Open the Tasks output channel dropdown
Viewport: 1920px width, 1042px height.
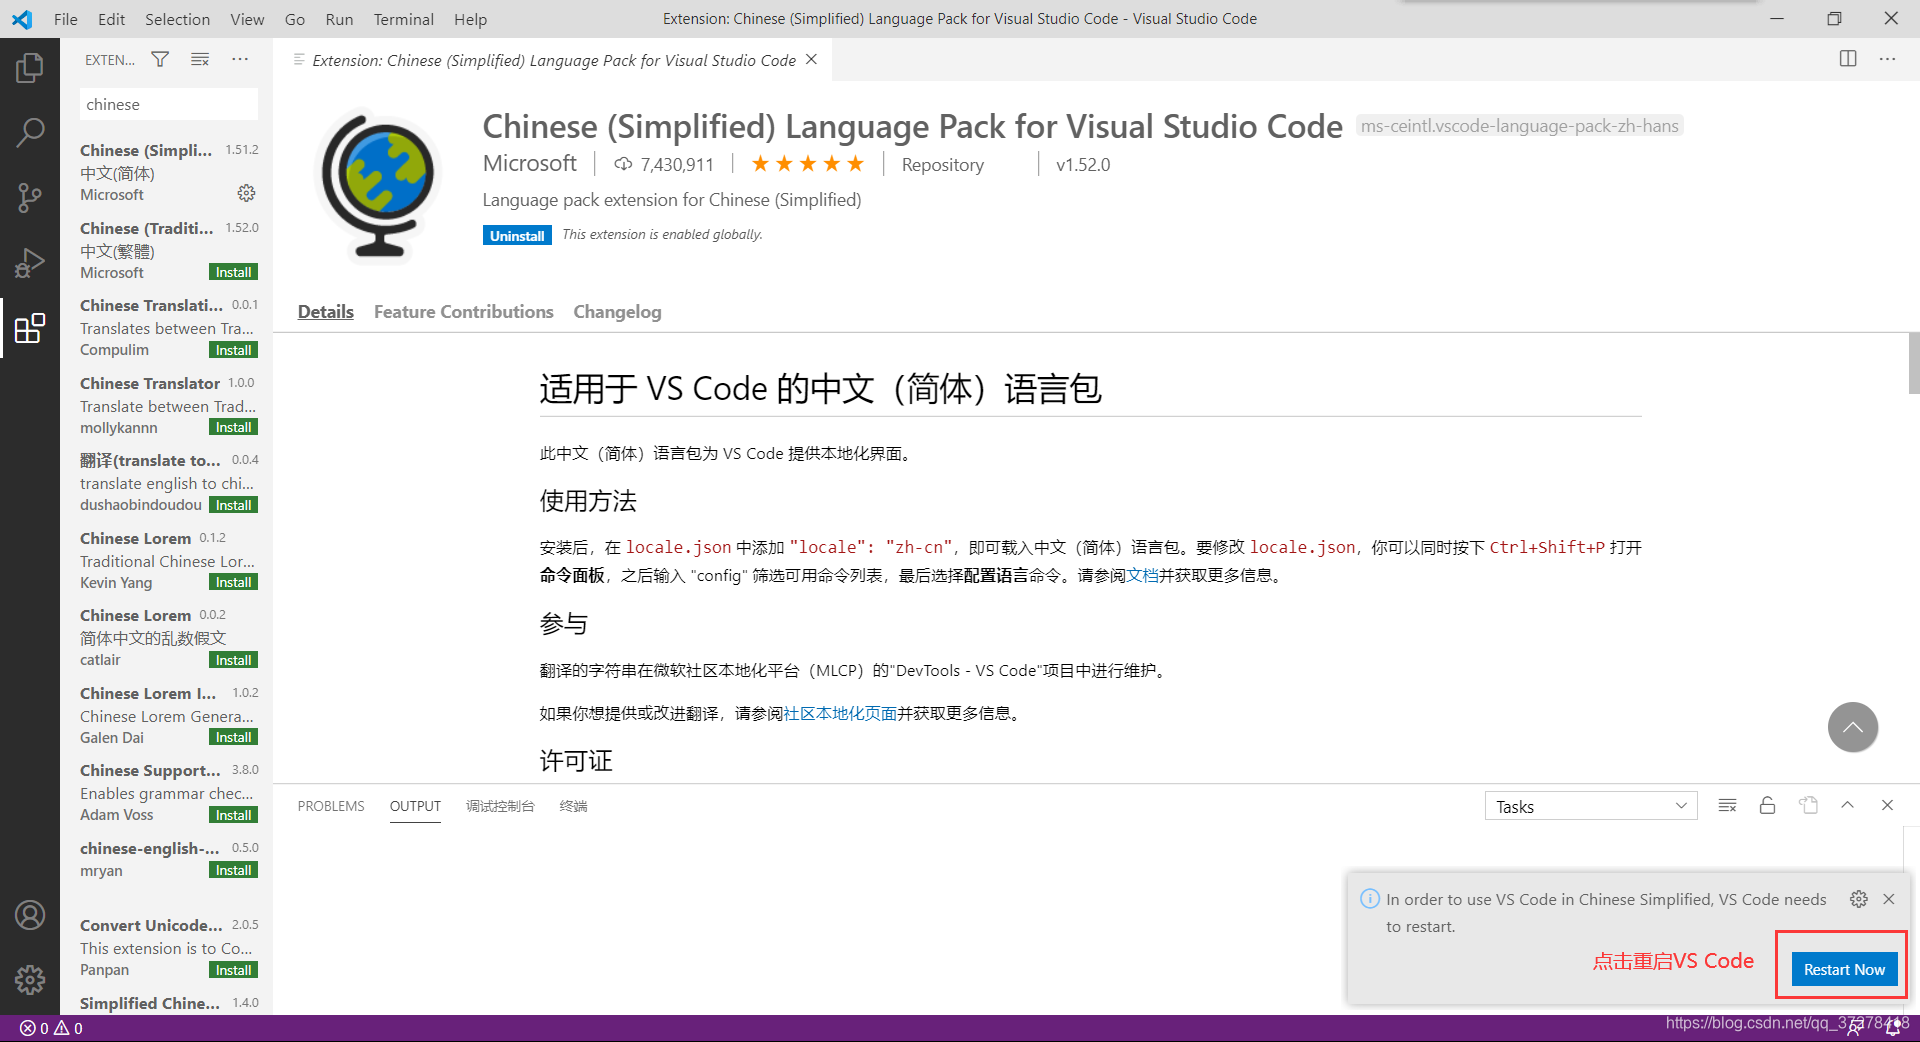pos(1590,806)
